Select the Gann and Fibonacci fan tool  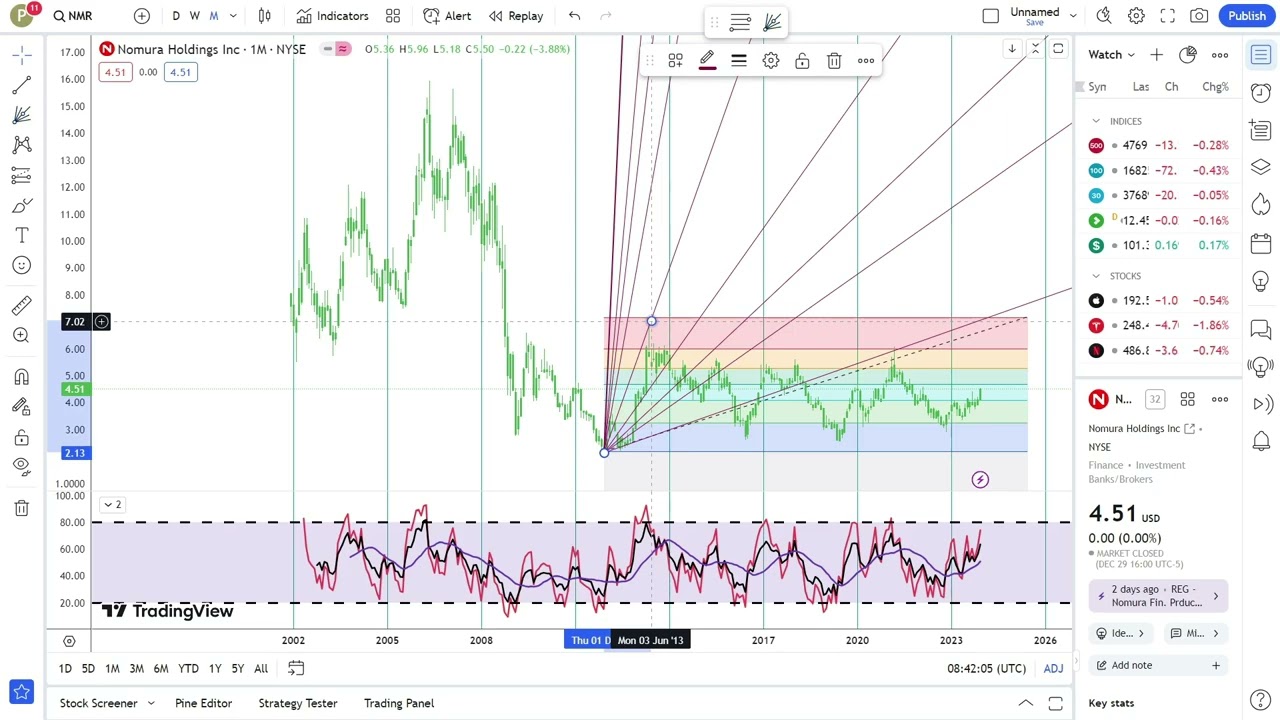click(22, 115)
